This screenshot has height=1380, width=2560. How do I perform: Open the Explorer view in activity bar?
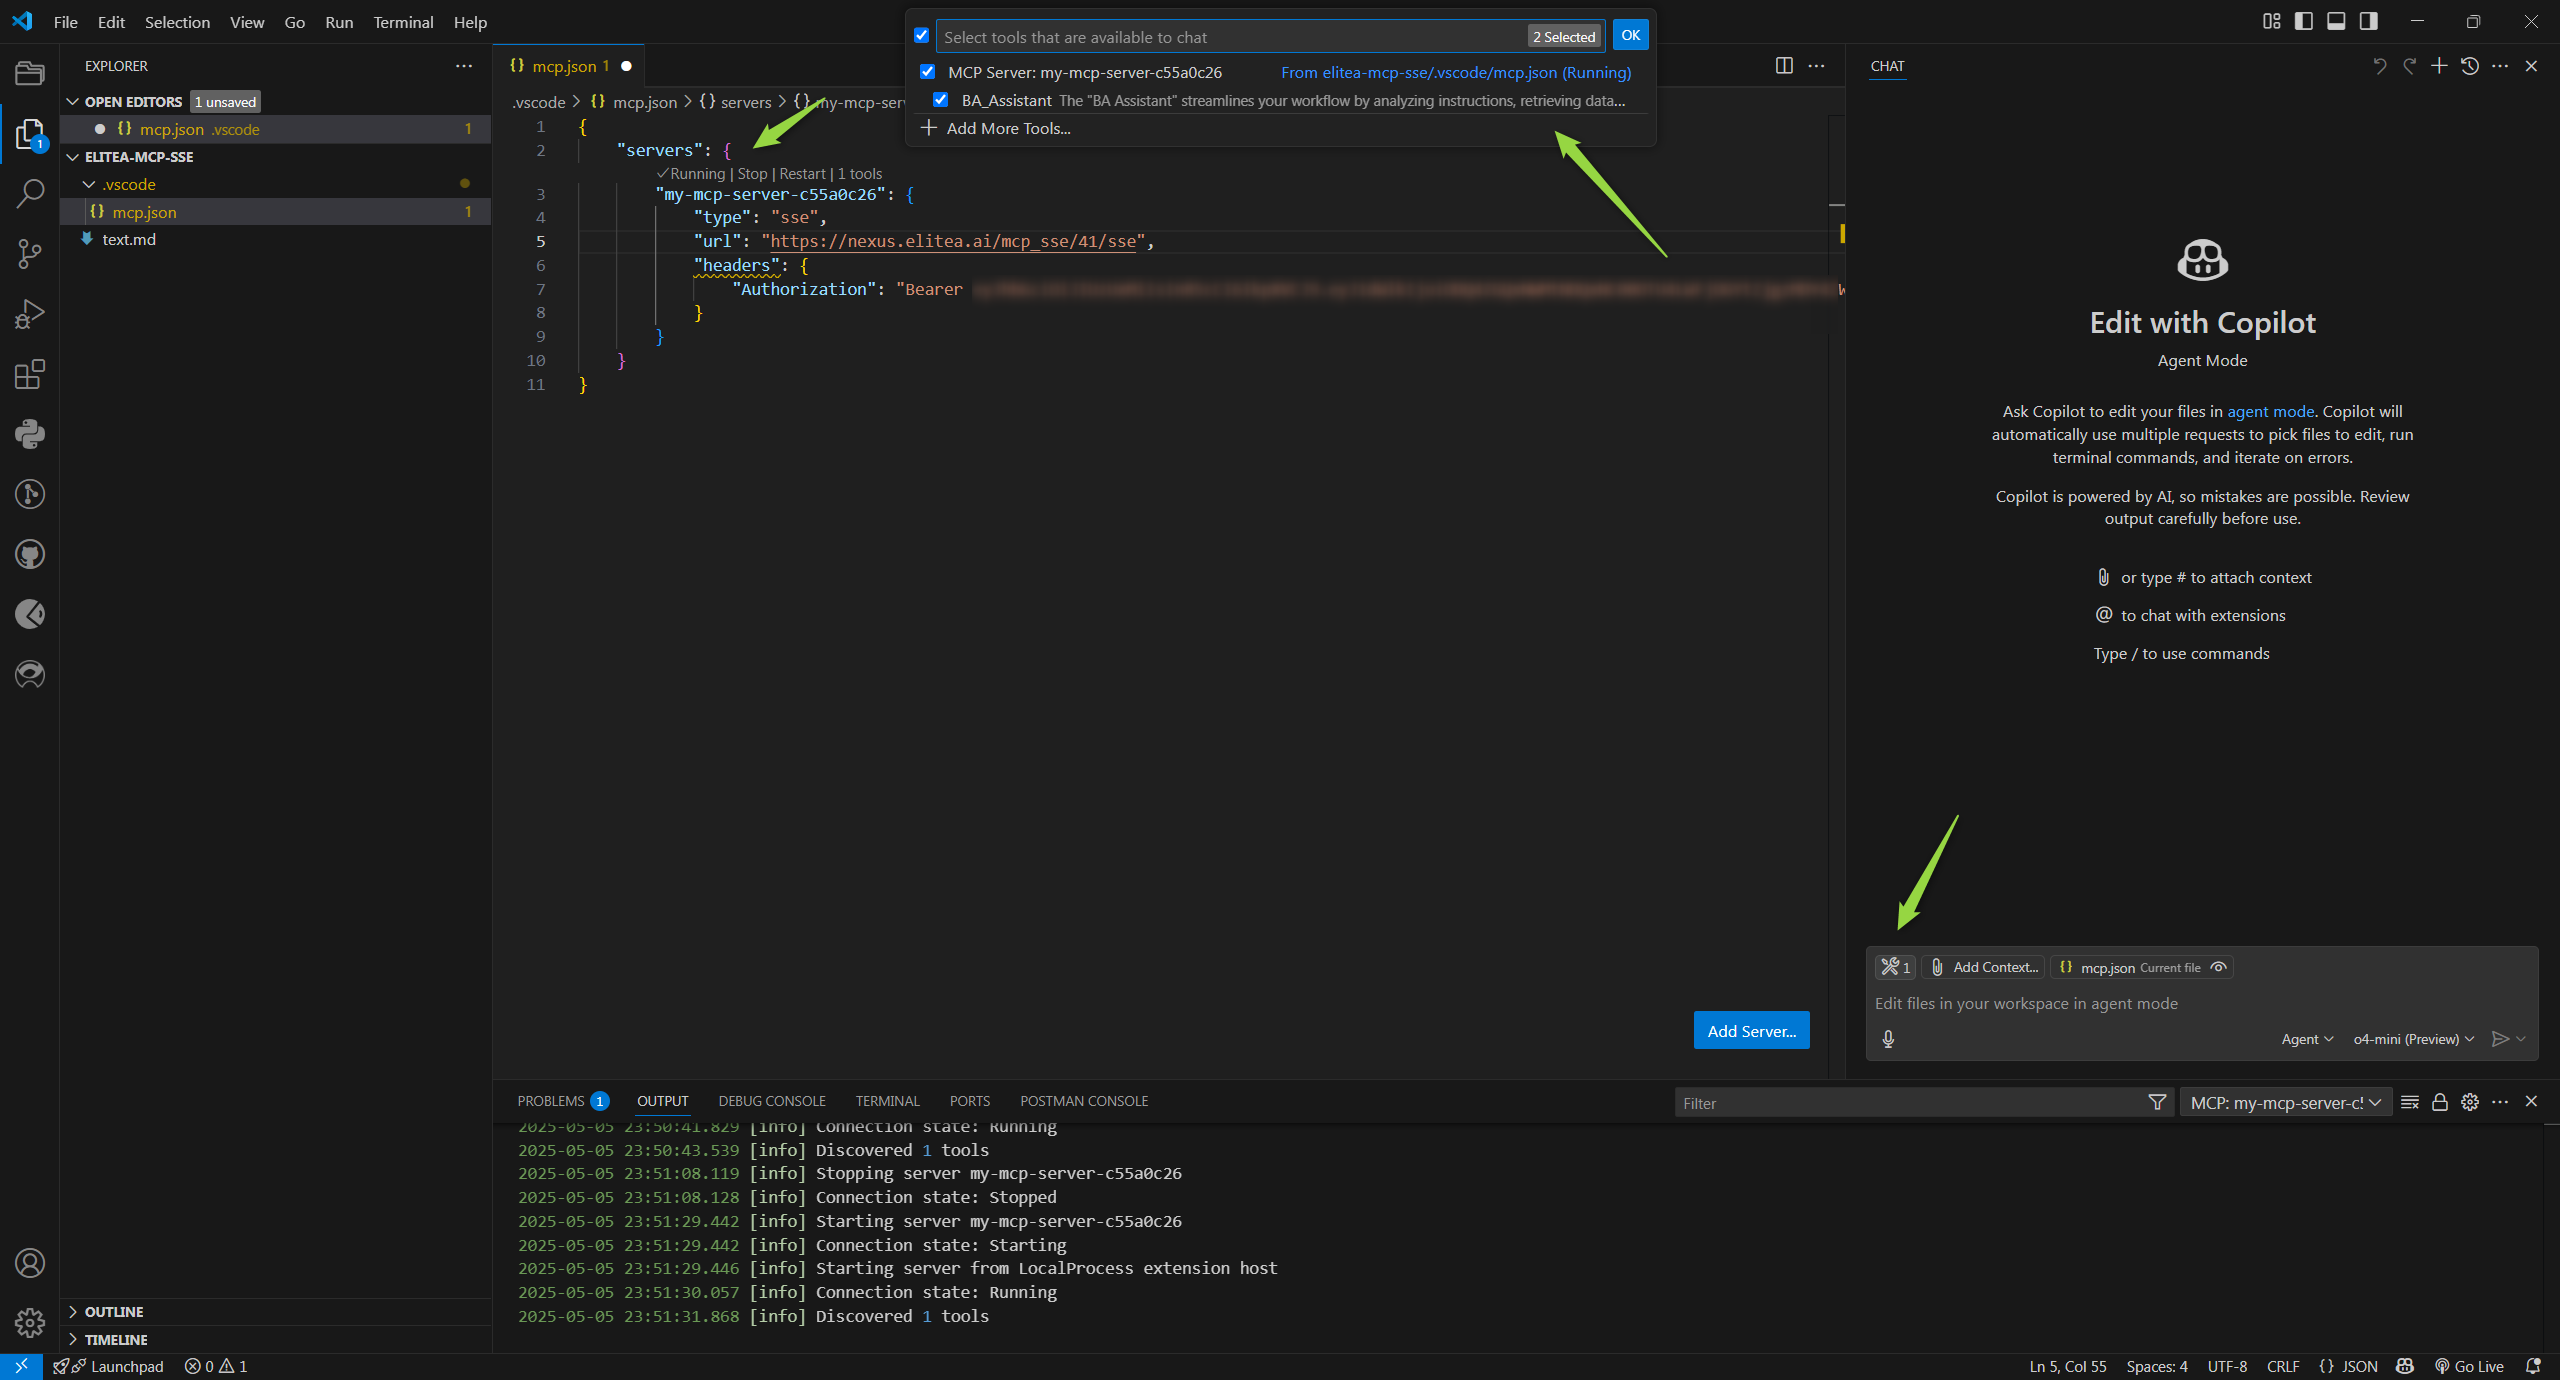tap(30, 134)
